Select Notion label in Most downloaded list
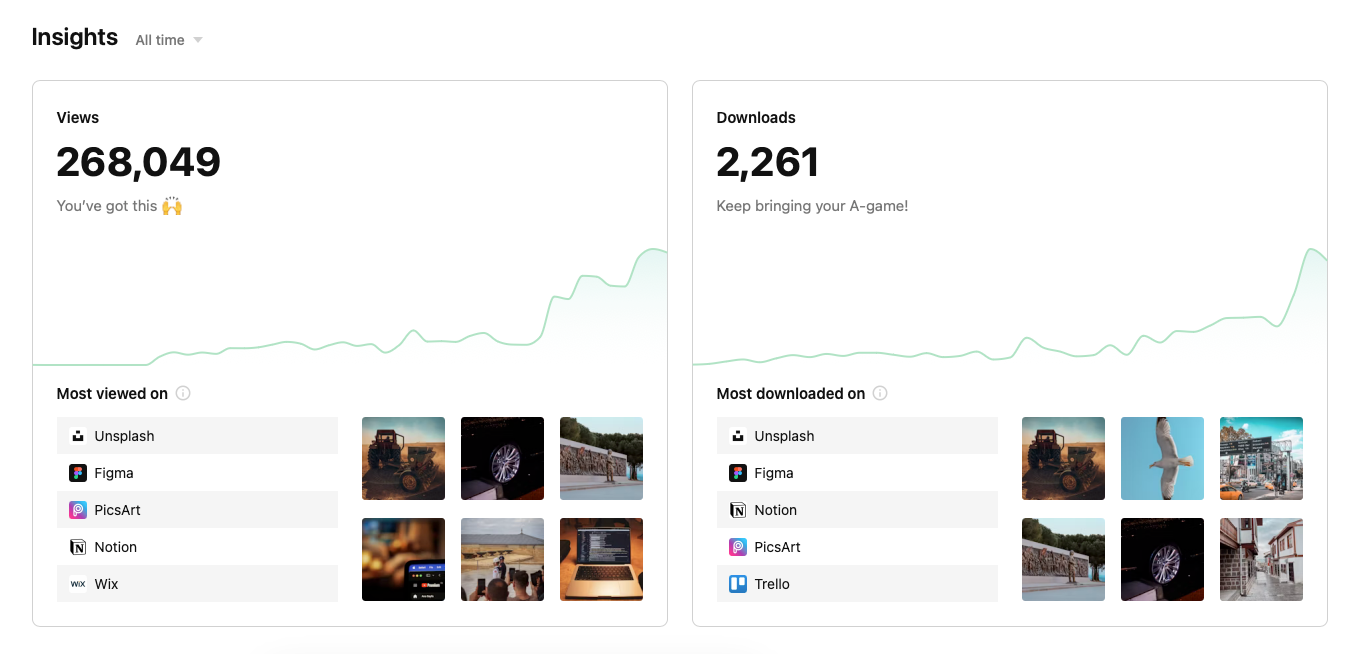Screen dimensions: 1367x654 tap(776, 510)
